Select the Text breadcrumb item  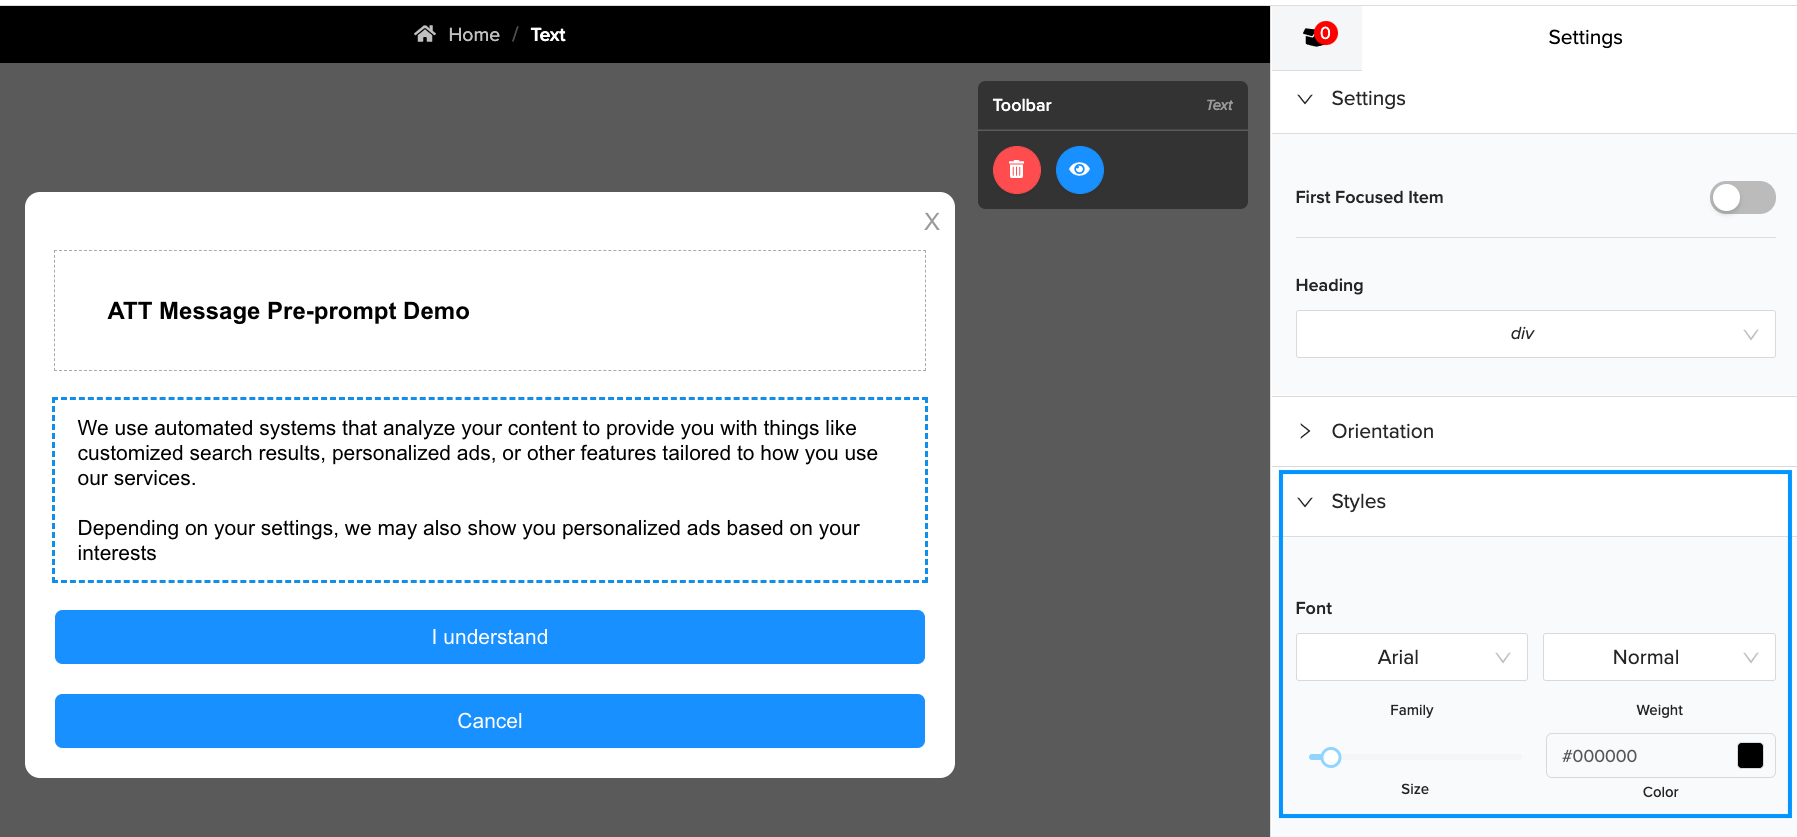click(x=547, y=35)
